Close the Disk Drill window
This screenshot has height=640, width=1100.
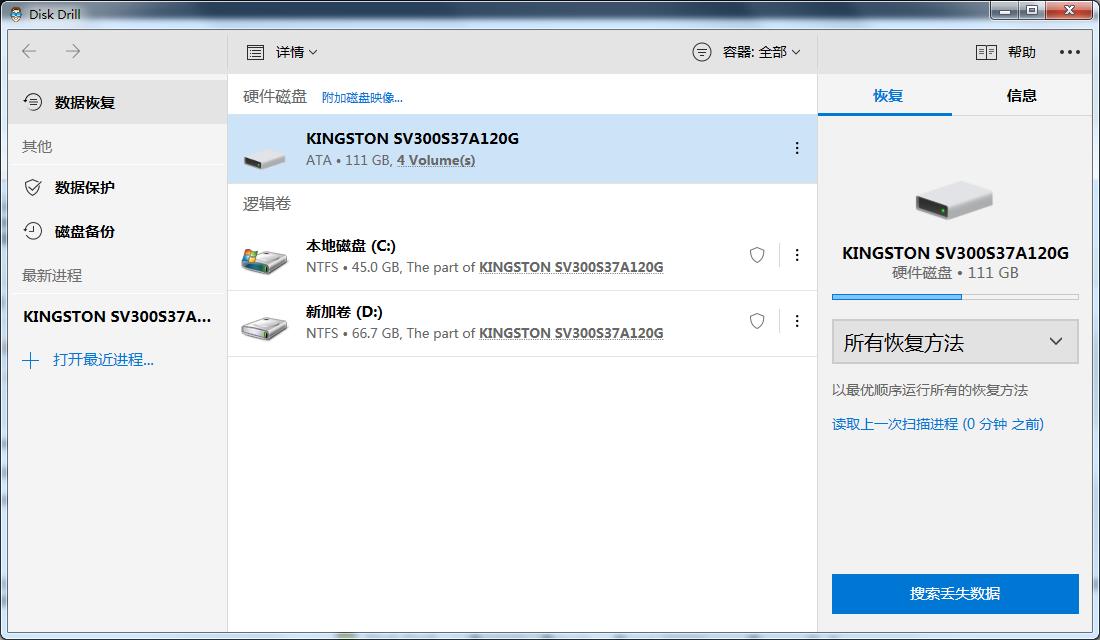(x=1069, y=11)
